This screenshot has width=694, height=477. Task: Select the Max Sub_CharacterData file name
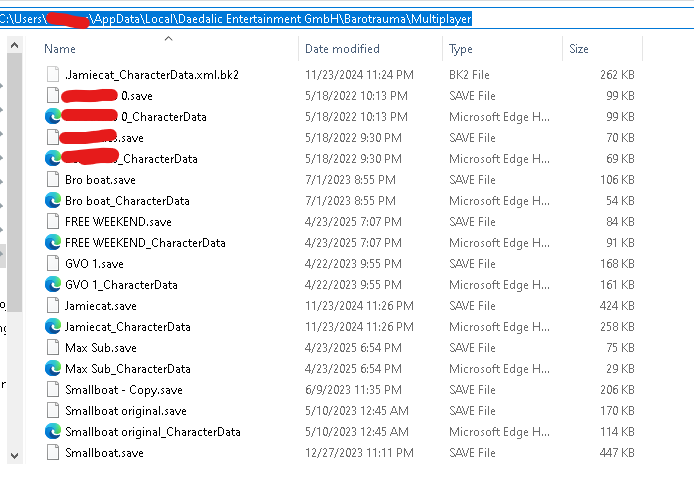pyautogui.click(x=128, y=369)
